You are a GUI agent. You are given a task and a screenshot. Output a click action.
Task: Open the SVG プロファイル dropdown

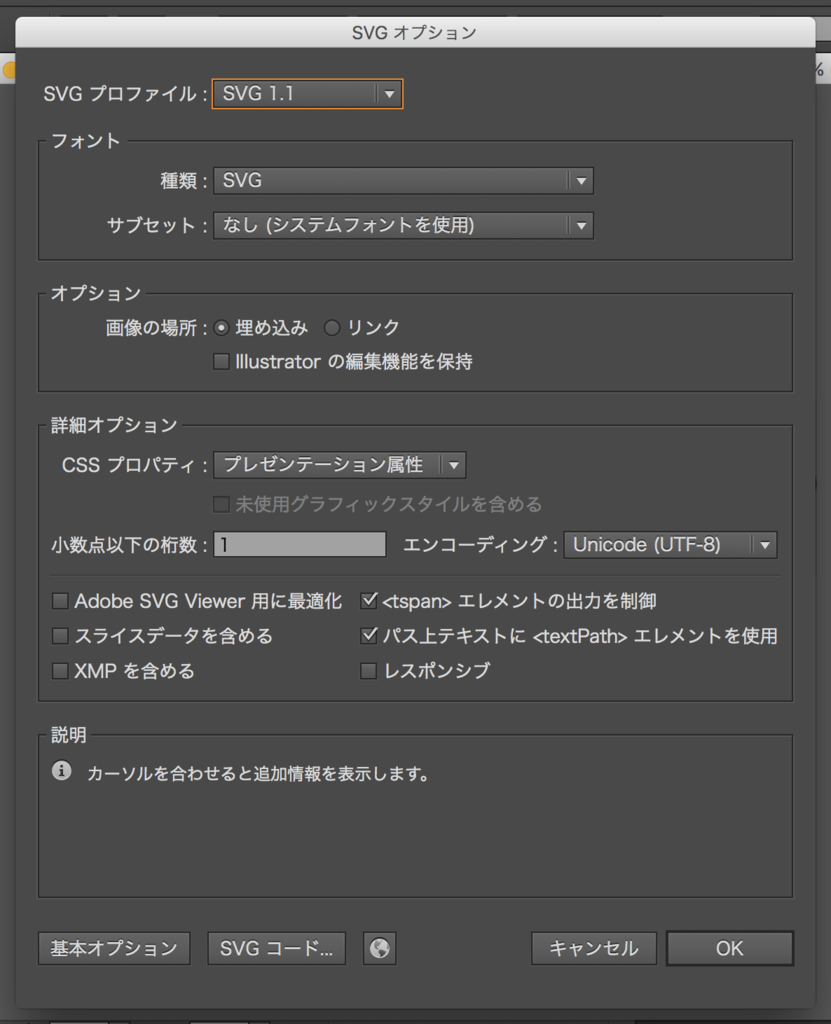(x=307, y=93)
